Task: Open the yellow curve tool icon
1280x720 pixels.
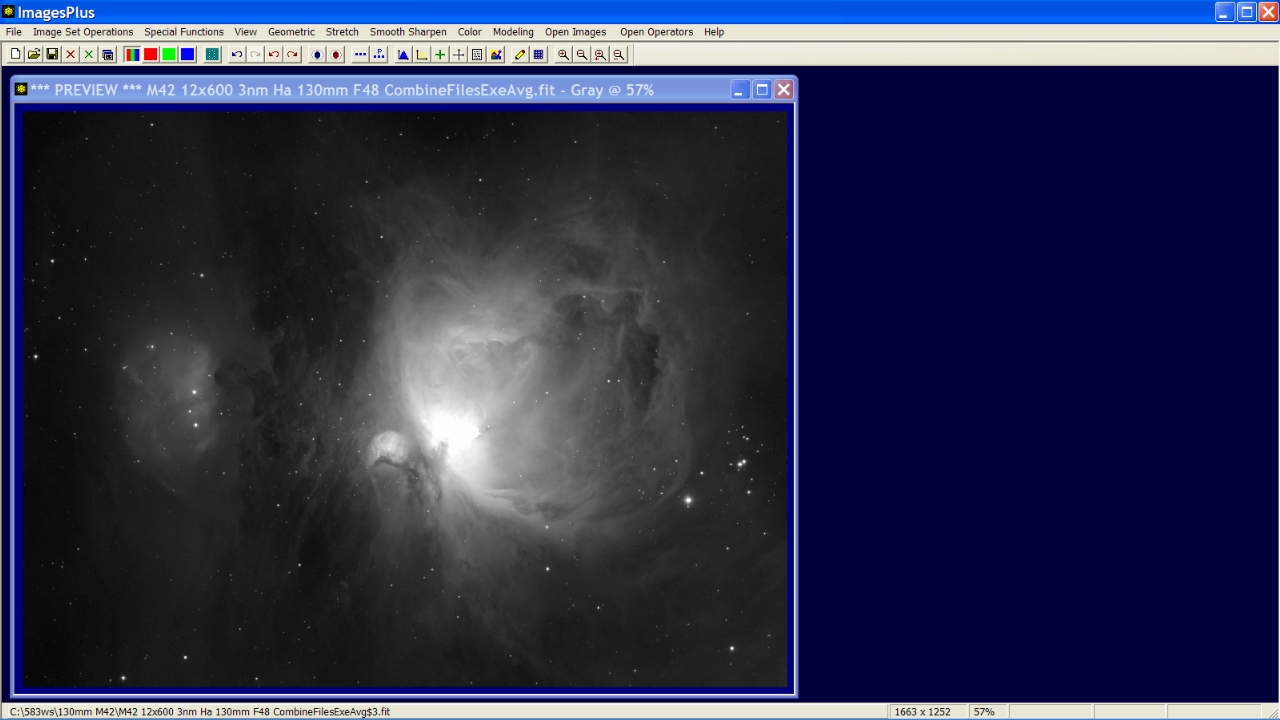Action: 422,54
